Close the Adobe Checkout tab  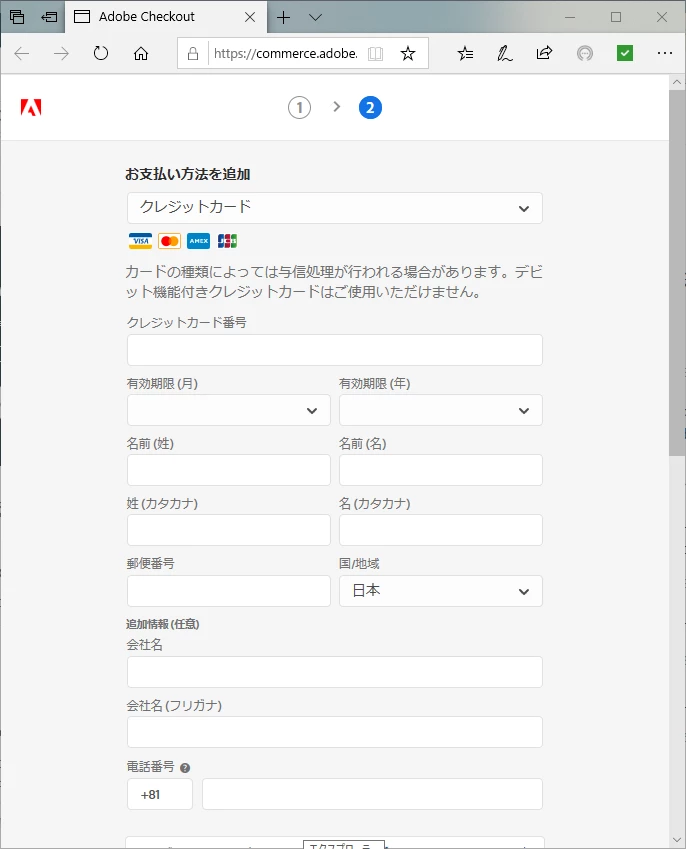[250, 17]
